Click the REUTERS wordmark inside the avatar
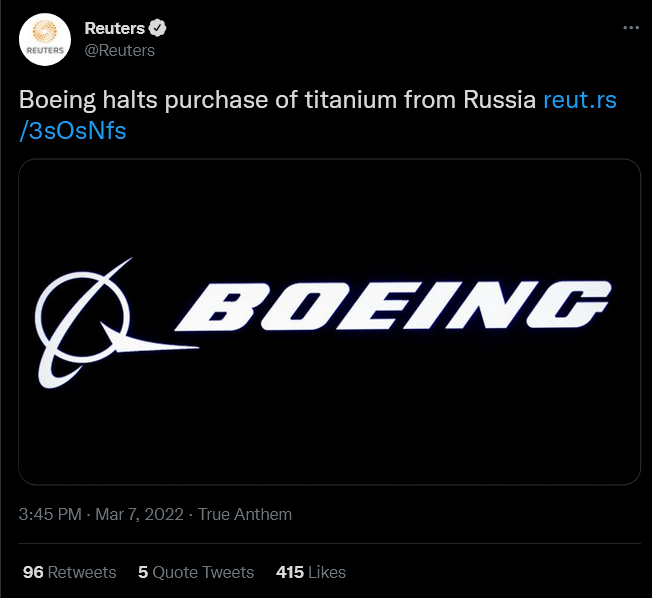 45,50
